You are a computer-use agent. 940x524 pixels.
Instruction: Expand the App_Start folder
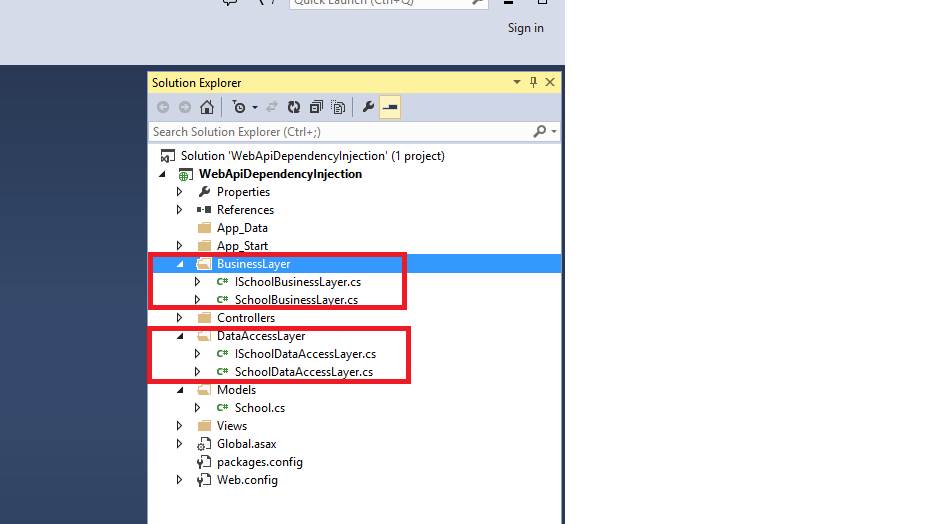tap(179, 246)
